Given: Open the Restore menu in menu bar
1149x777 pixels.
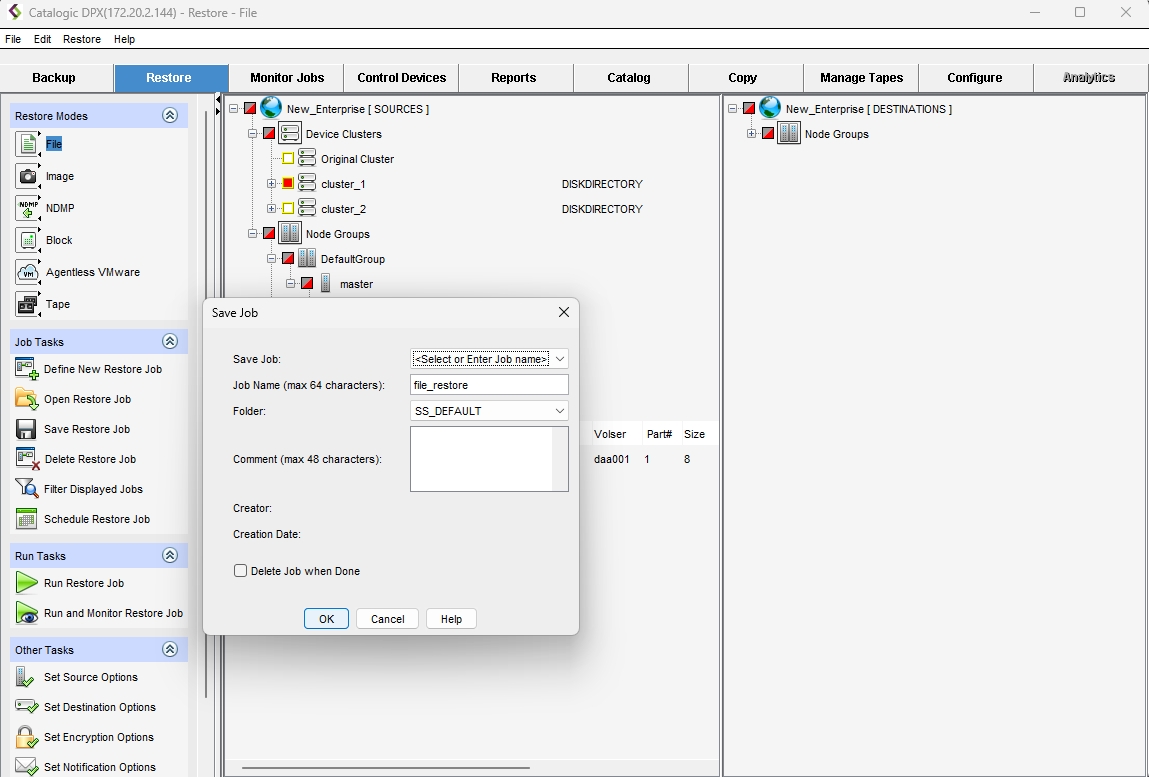Looking at the screenshot, I should pyautogui.click(x=82, y=39).
